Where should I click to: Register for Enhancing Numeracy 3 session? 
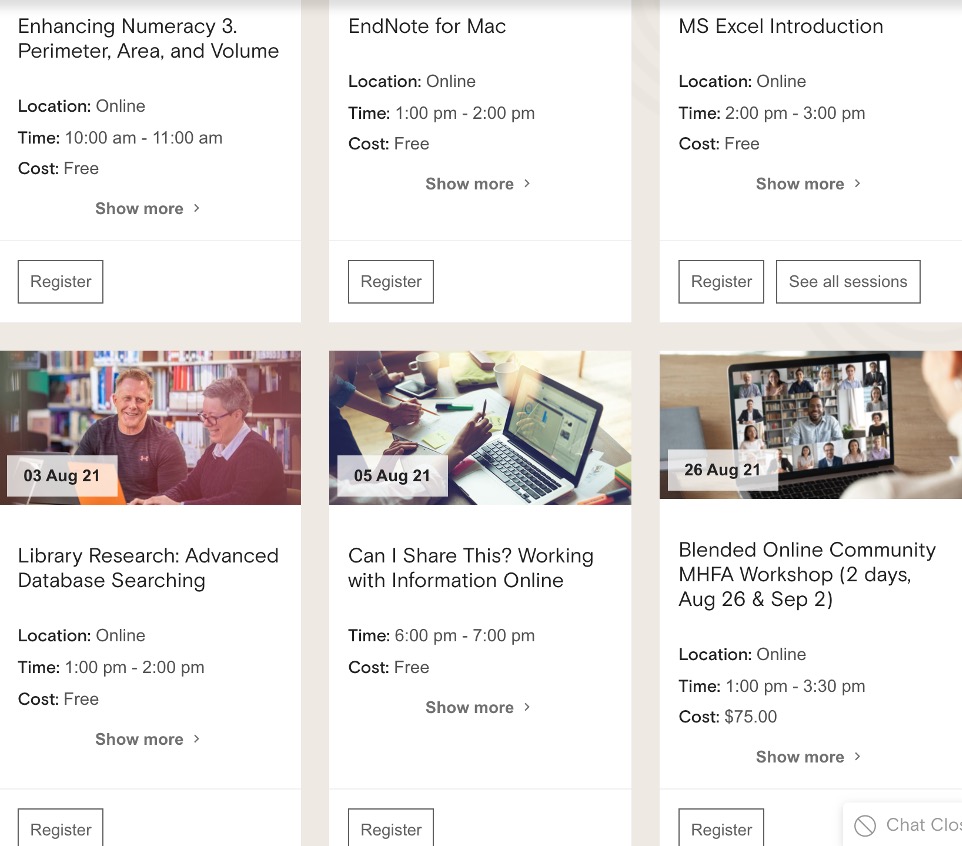tap(61, 282)
